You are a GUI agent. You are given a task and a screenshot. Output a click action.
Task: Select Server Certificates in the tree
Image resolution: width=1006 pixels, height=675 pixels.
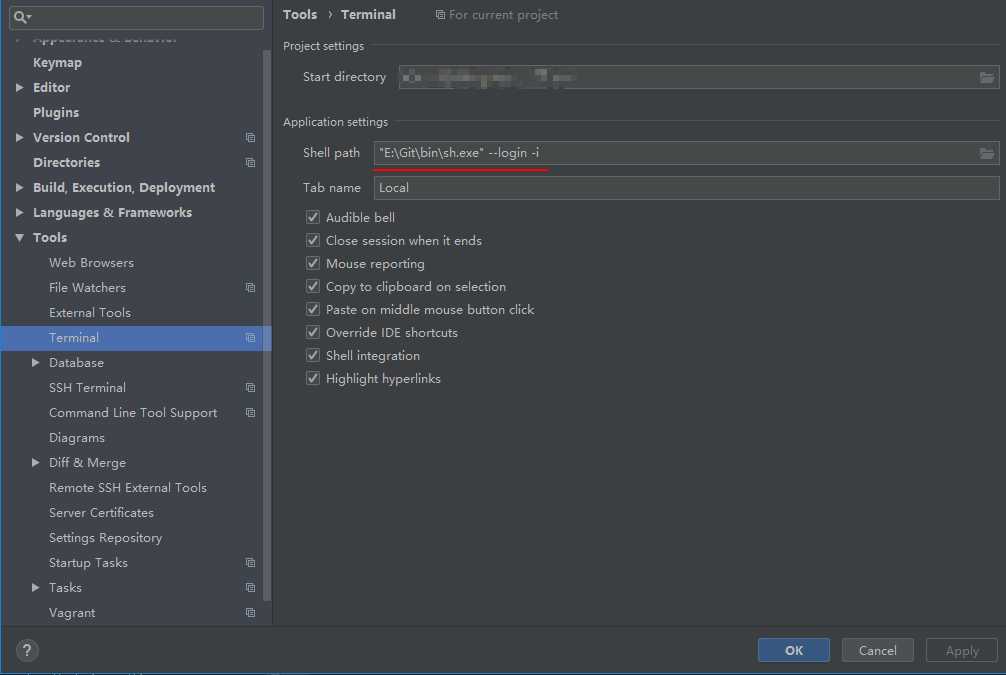(101, 513)
